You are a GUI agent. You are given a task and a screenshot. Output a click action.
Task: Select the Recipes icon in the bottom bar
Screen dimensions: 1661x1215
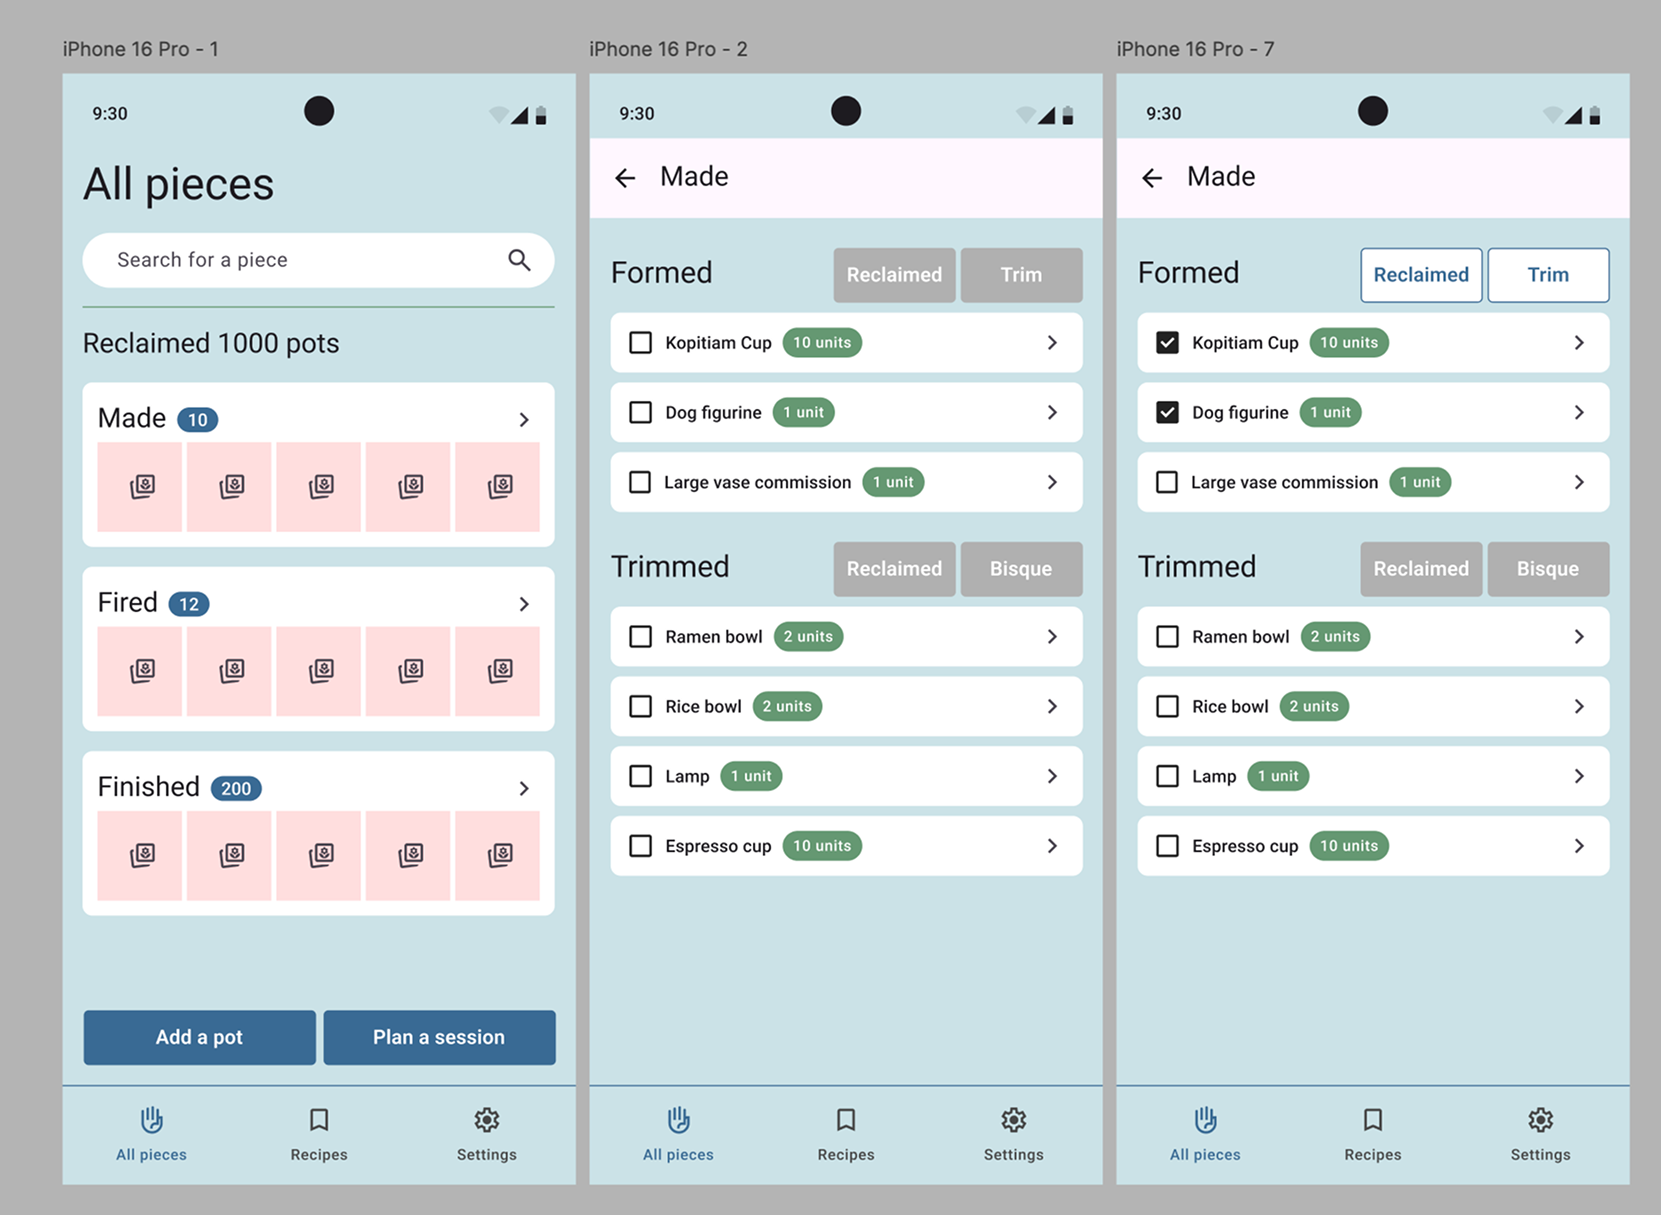coord(318,1135)
